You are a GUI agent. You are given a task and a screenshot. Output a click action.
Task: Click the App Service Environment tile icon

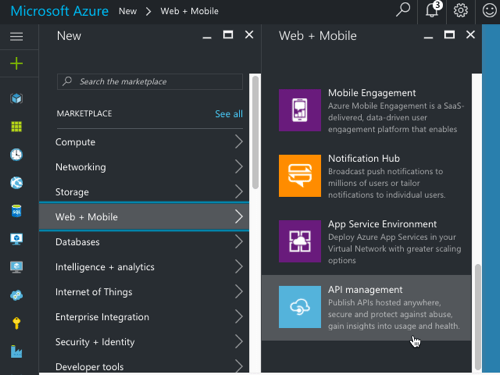[x=300, y=241]
